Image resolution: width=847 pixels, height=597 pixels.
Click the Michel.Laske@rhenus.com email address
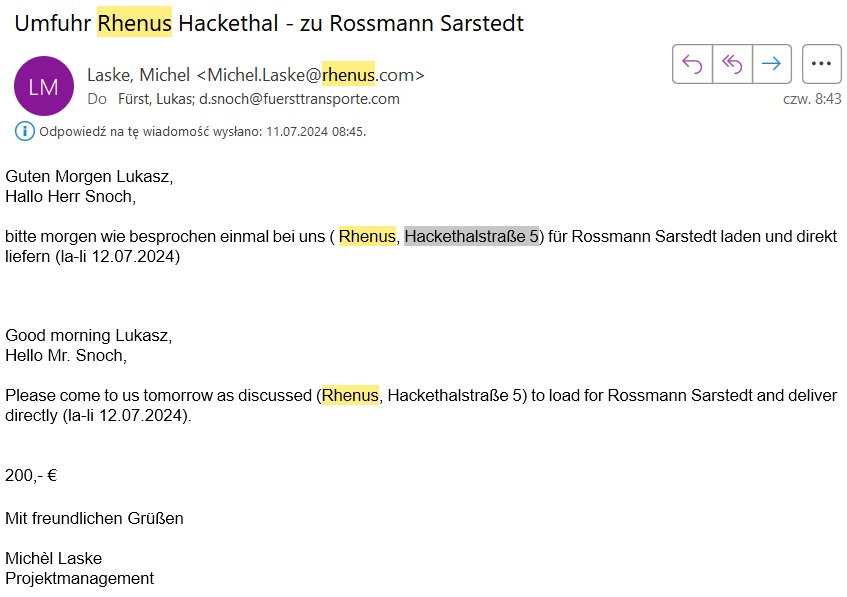(x=311, y=75)
